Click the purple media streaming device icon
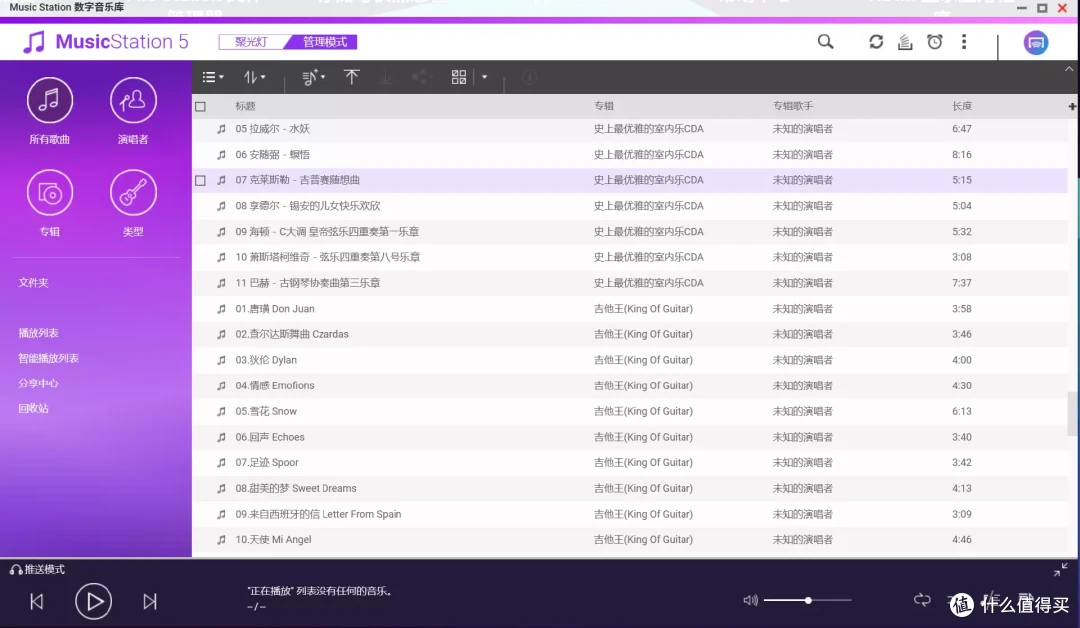The image size is (1080, 628). click(1036, 43)
